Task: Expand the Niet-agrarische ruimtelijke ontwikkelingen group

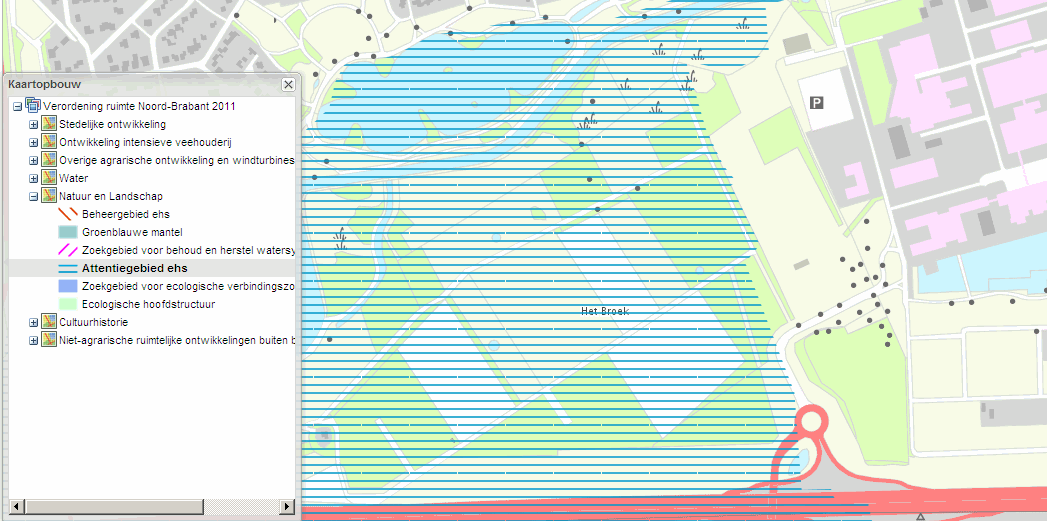Action: pos(33,341)
